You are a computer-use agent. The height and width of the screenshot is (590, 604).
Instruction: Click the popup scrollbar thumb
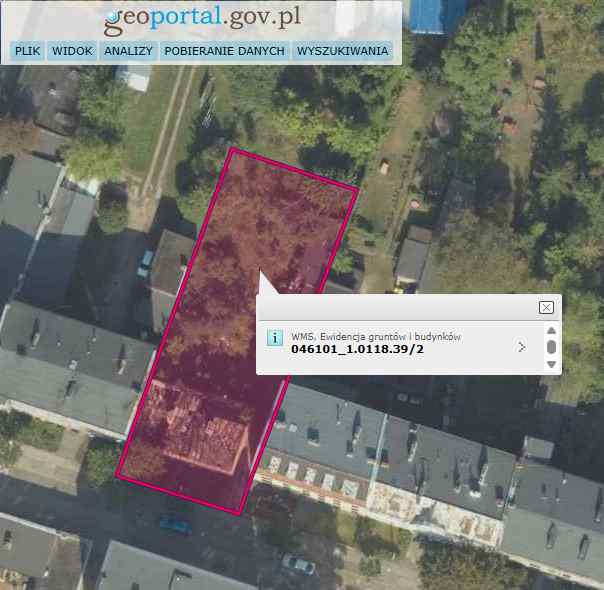(x=551, y=347)
